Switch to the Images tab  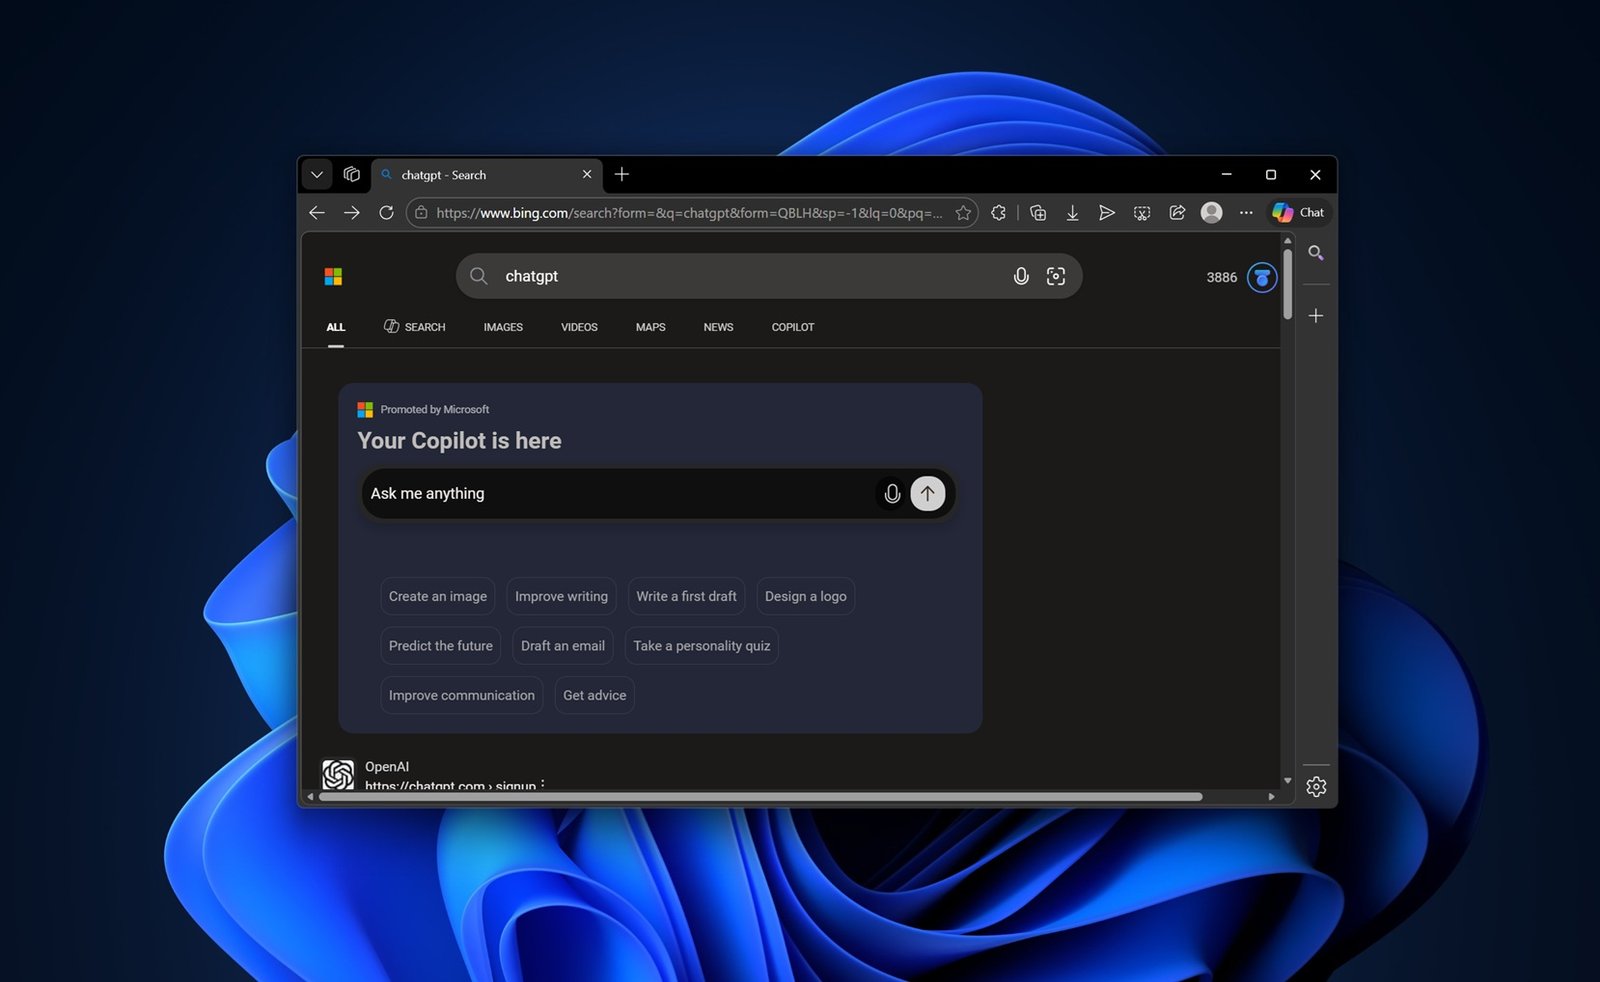(x=503, y=327)
